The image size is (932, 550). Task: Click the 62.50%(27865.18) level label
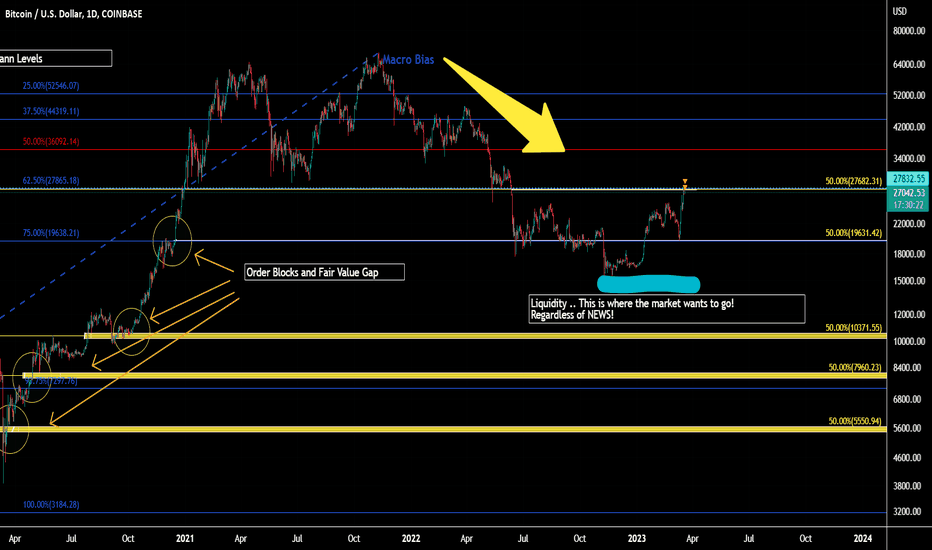point(51,180)
